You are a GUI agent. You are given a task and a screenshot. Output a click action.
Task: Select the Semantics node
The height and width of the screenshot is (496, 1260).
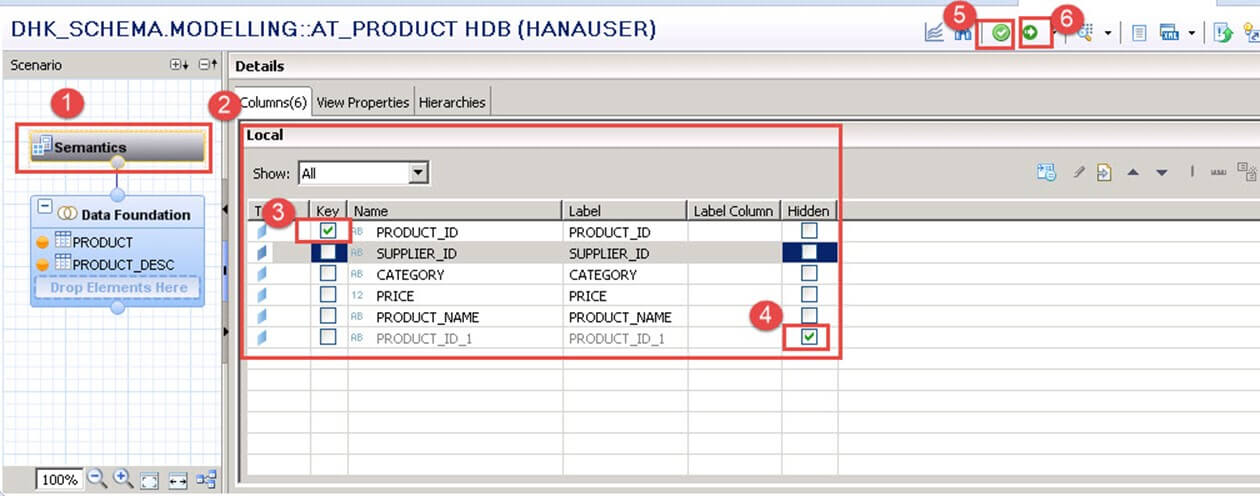click(x=117, y=147)
